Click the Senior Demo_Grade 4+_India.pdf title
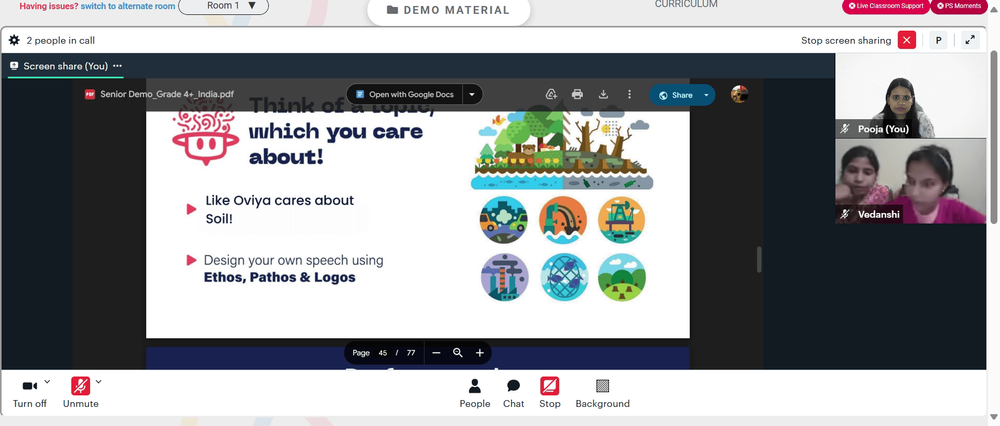 (167, 94)
